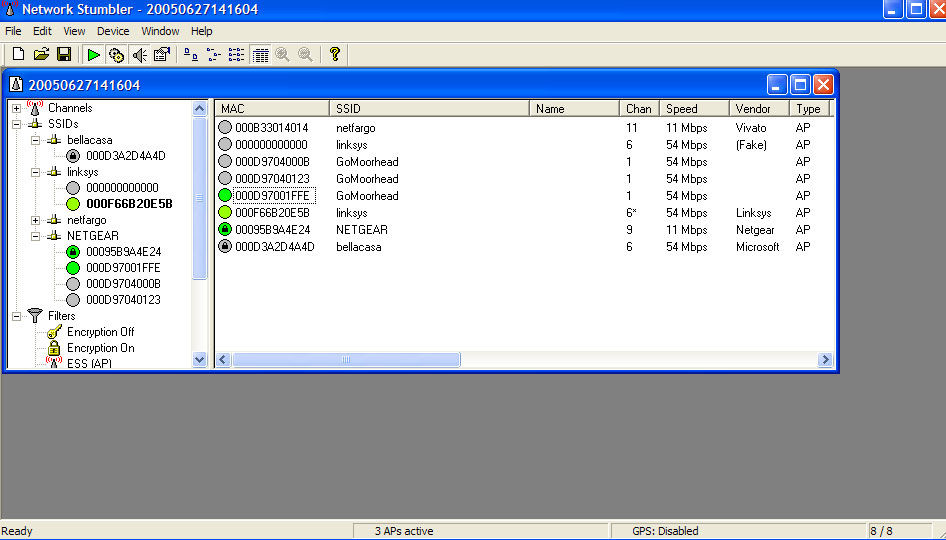946x540 pixels.
Task: Open file using the folder toolbar icon
Action: pyautogui.click(x=41, y=54)
